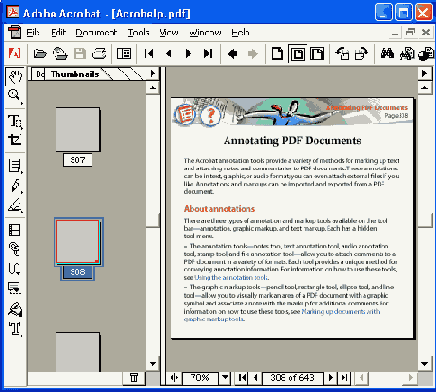The image size is (436, 392).
Task: Click document scroll down arrow
Action: pyautogui.click(x=425, y=364)
